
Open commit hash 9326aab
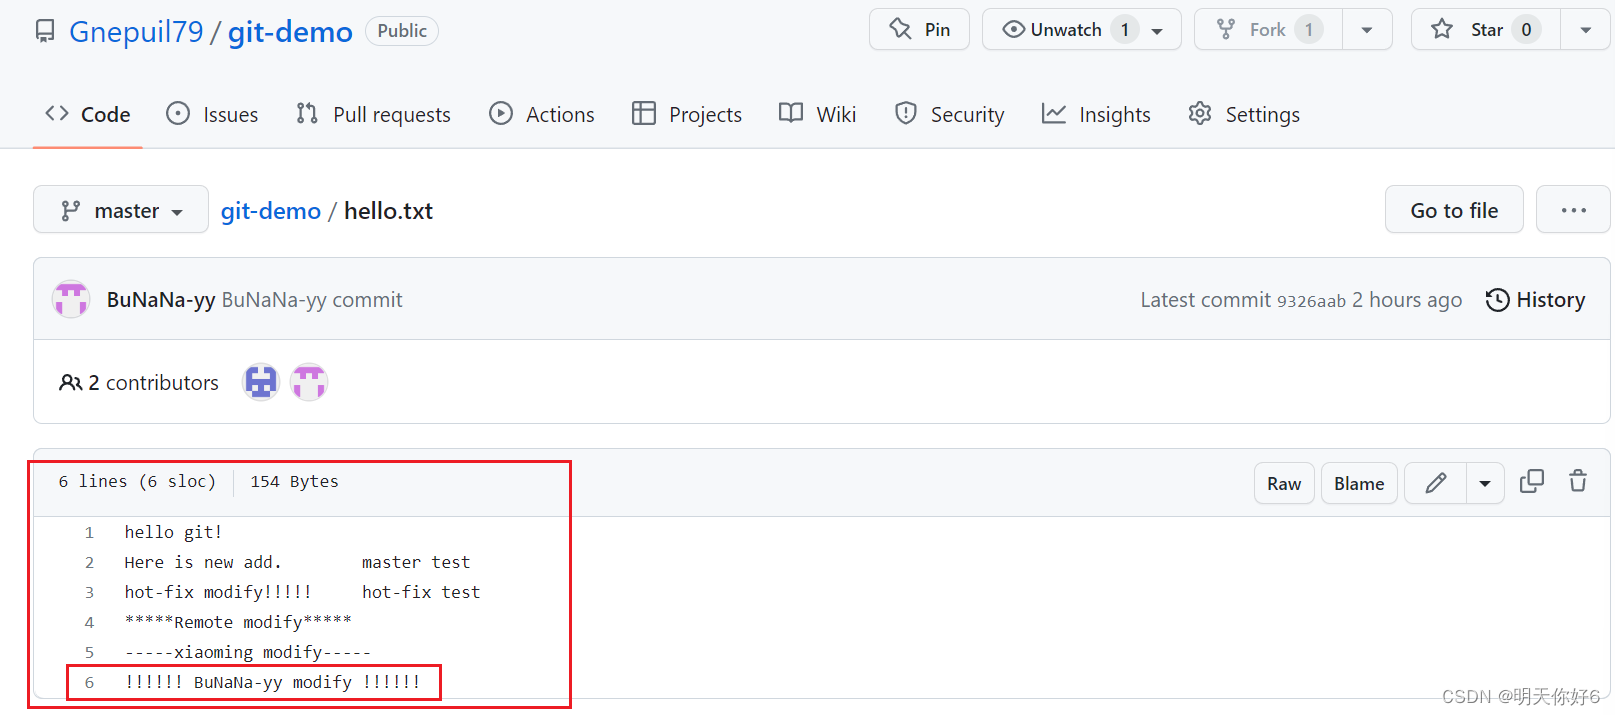(x=1311, y=301)
